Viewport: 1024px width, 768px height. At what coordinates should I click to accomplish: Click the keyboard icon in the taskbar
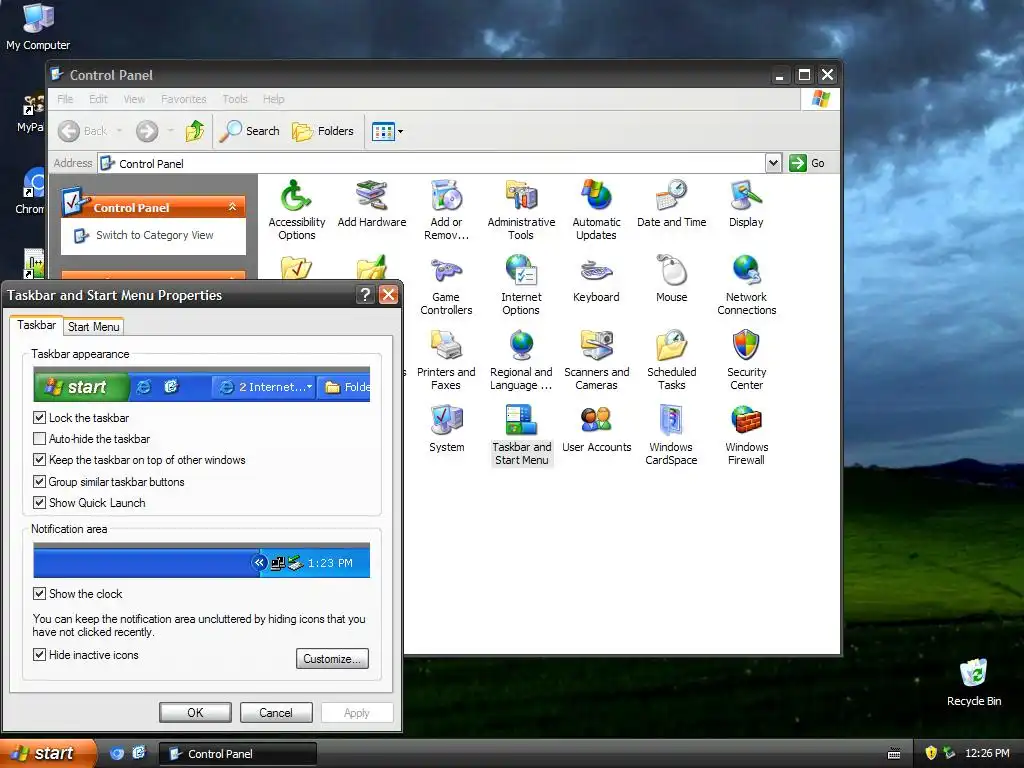(894, 754)
